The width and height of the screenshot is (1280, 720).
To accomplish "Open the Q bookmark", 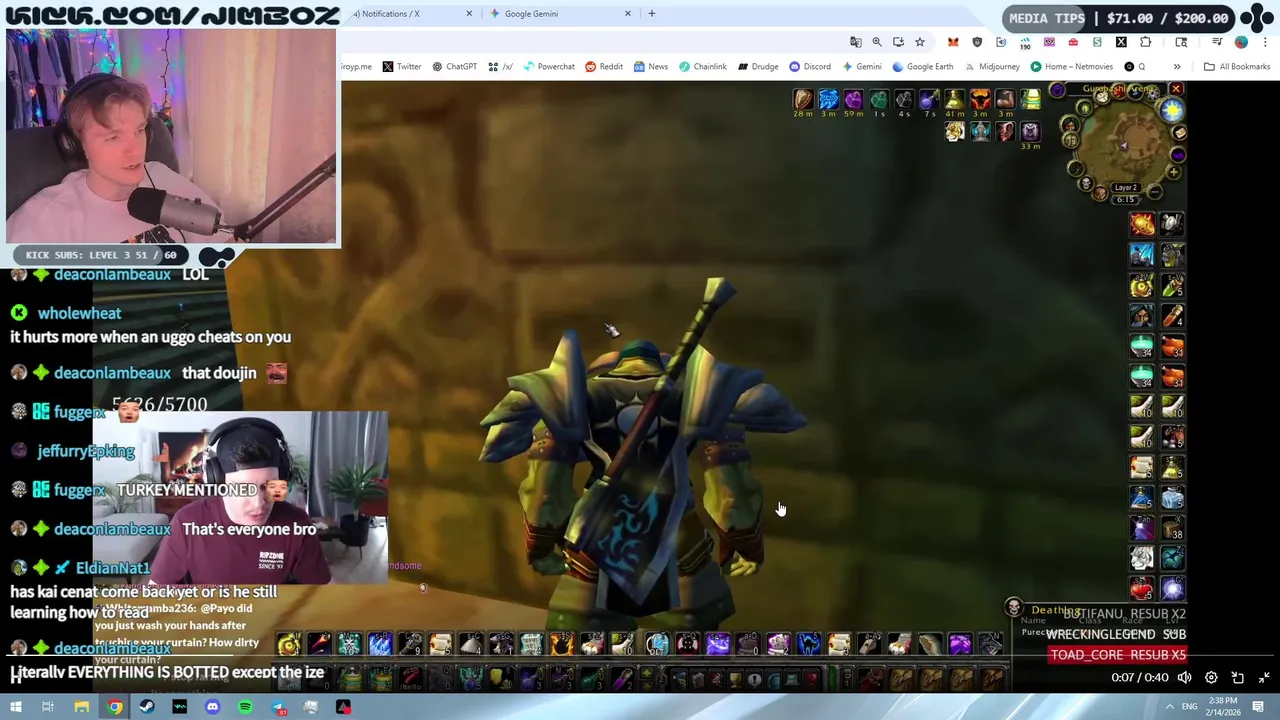I will pyautogui.click(x=1134, y=67).
